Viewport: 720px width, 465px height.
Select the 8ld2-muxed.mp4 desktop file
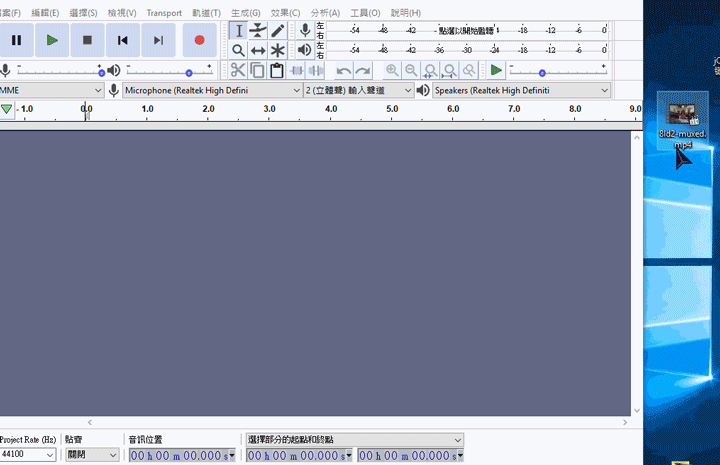(682, 122)
